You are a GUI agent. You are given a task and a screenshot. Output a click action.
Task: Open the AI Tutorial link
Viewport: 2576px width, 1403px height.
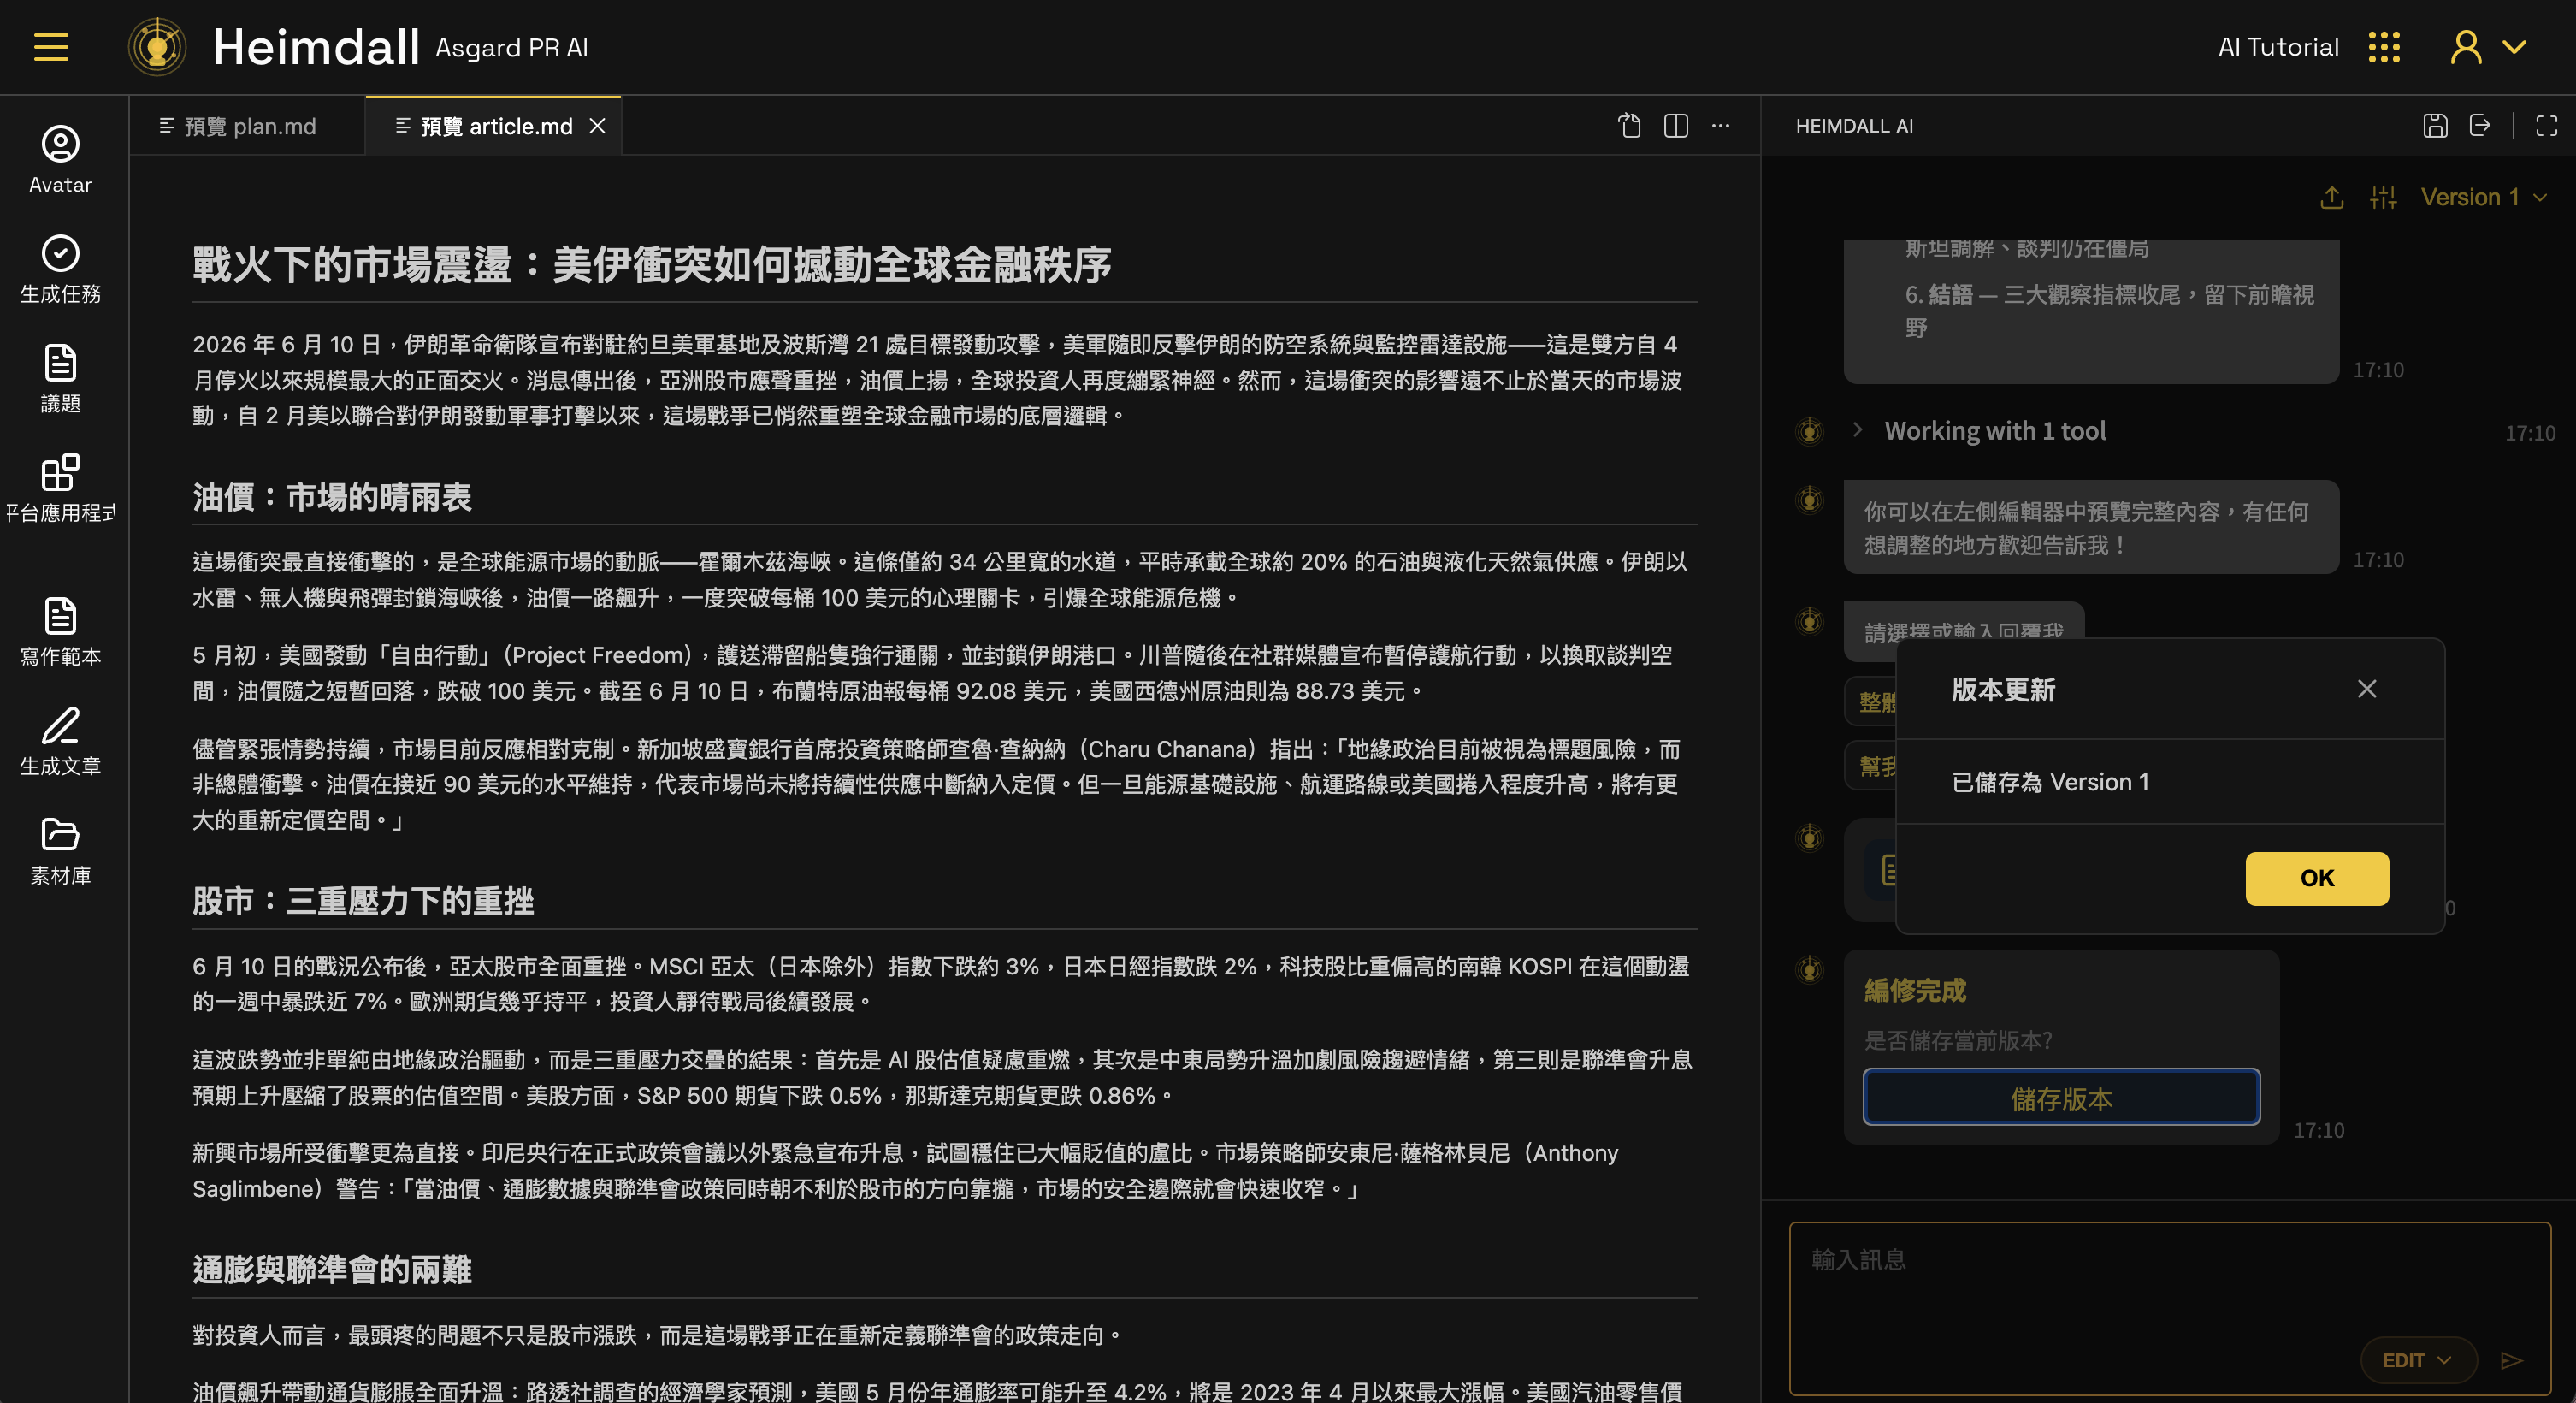pos(2278,47)
